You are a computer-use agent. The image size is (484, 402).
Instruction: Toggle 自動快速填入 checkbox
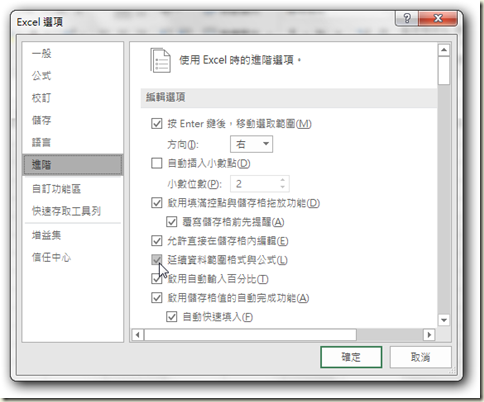pyautogui.click(x=172, y=317)
